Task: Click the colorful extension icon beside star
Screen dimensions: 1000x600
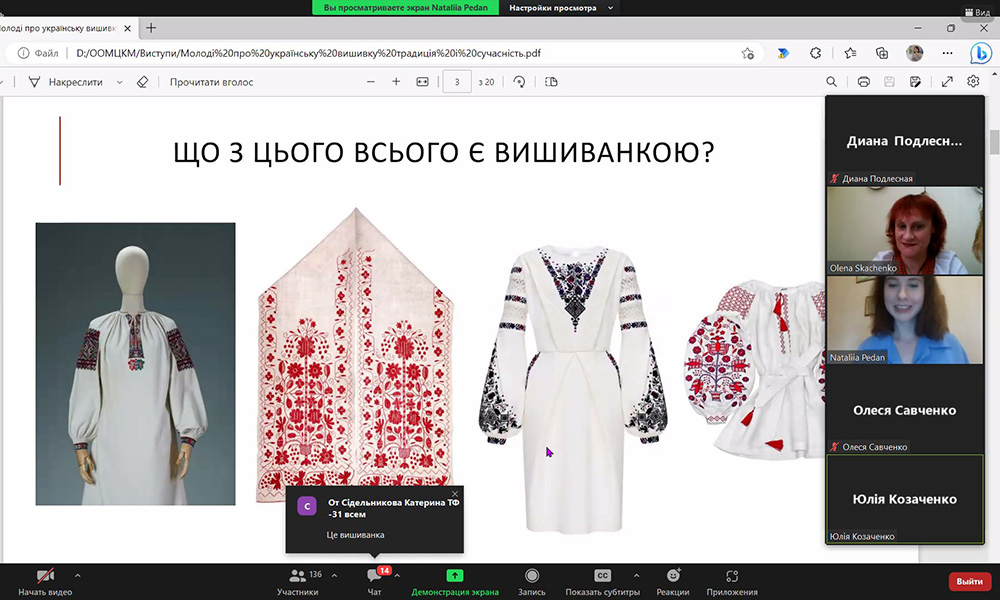Action: [783, 54]
